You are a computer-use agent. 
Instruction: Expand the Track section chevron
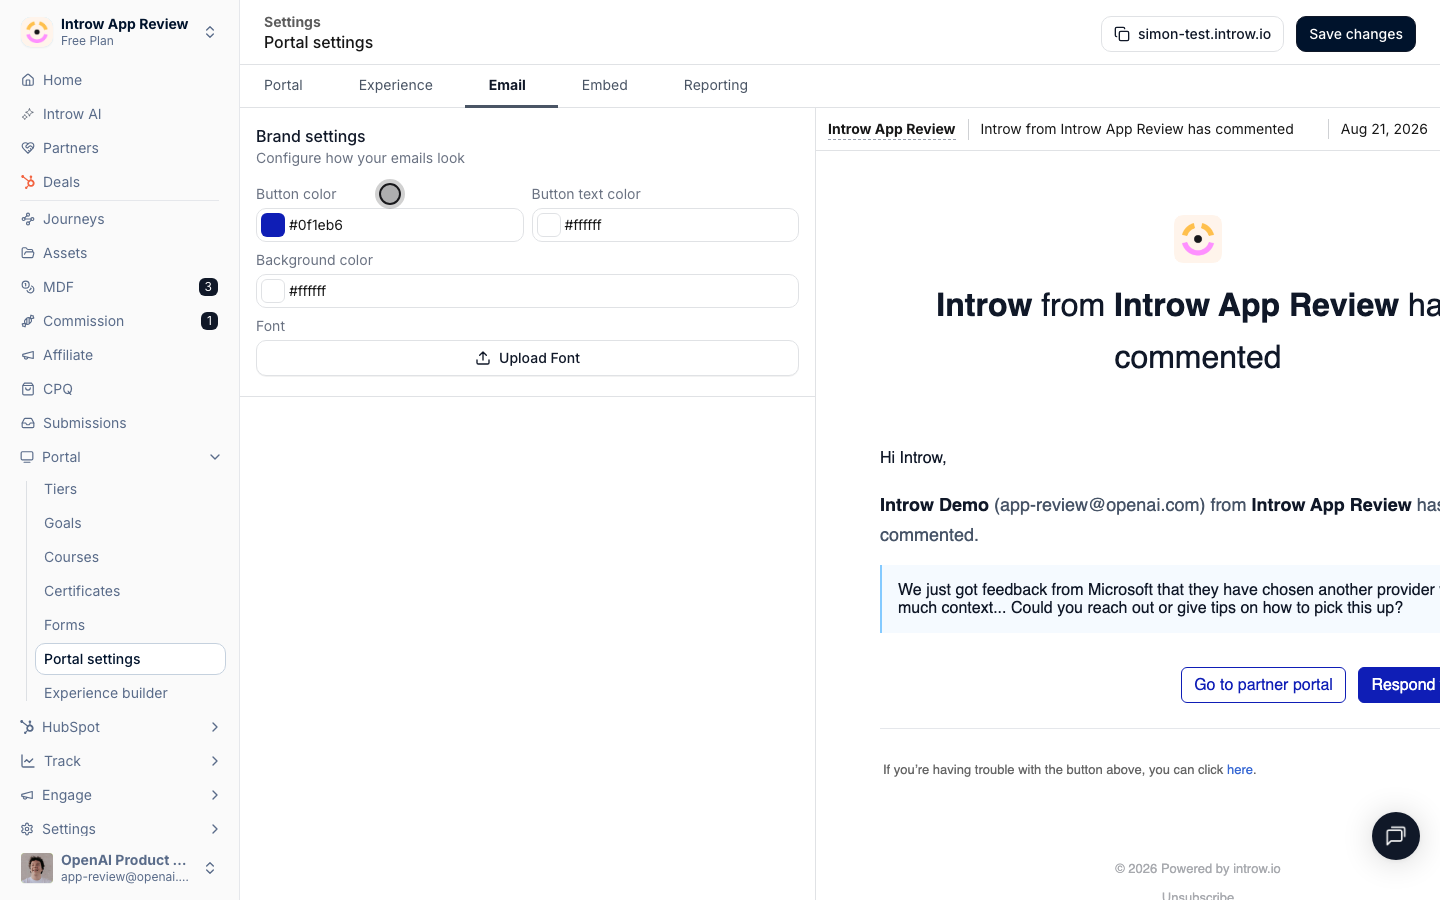215,761
